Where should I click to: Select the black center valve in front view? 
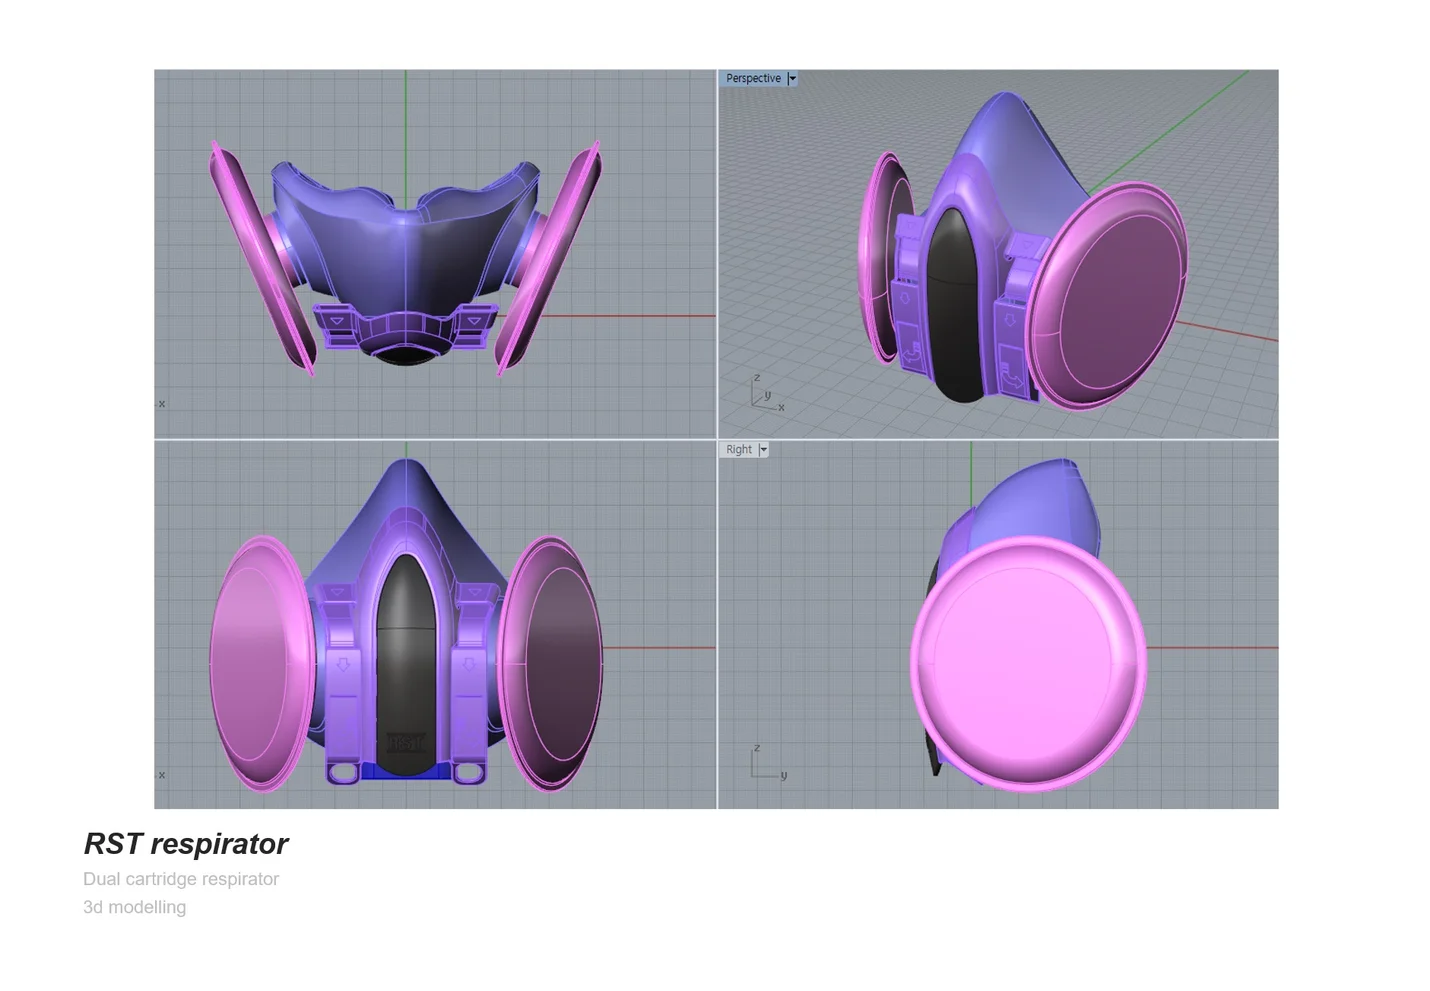tap(406, 665)
